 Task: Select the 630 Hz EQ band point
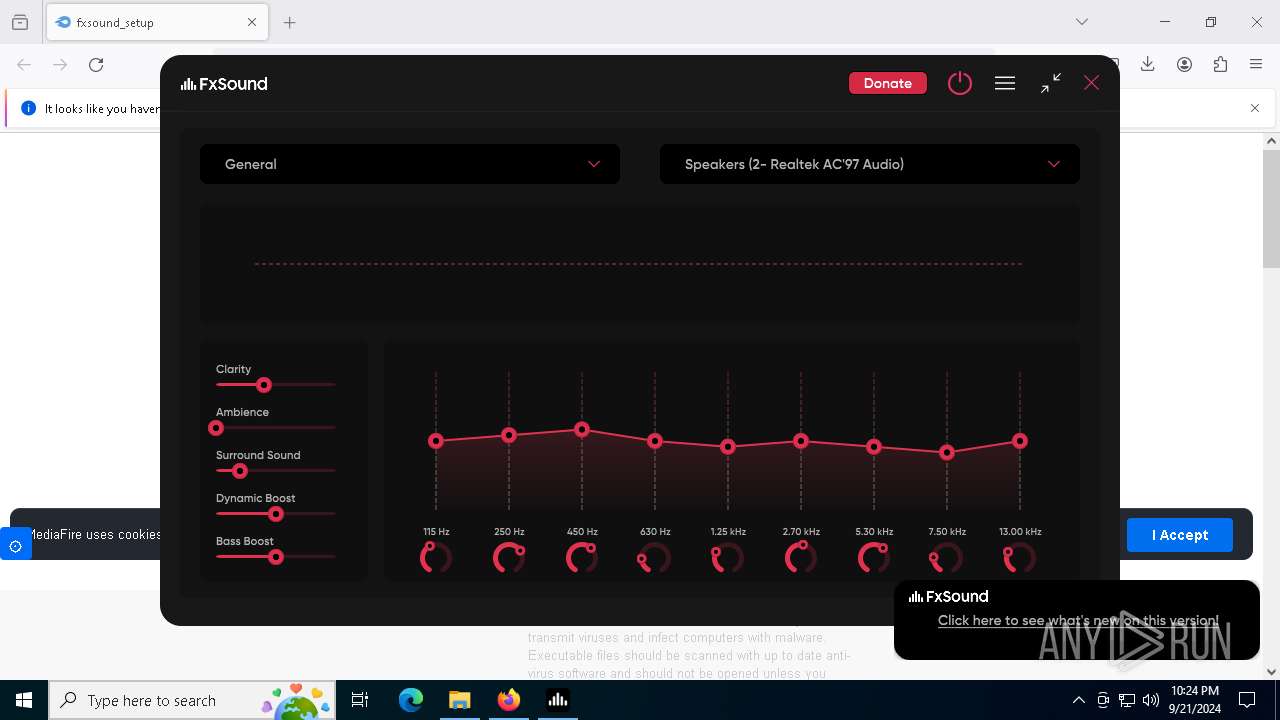click(655, 441)
